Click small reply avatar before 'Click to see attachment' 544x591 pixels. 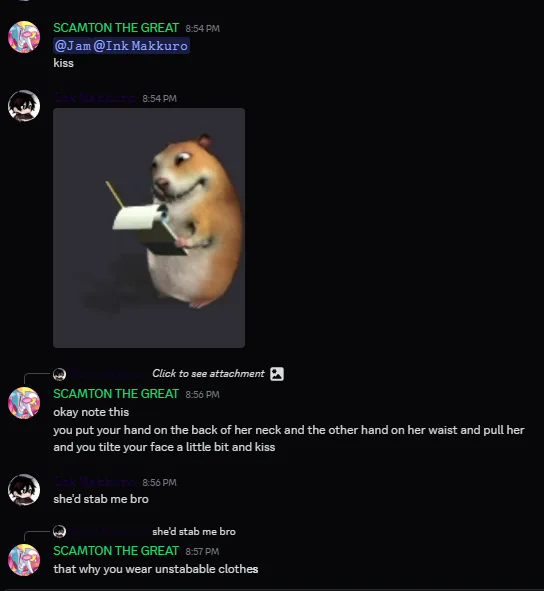click(60, 374)
